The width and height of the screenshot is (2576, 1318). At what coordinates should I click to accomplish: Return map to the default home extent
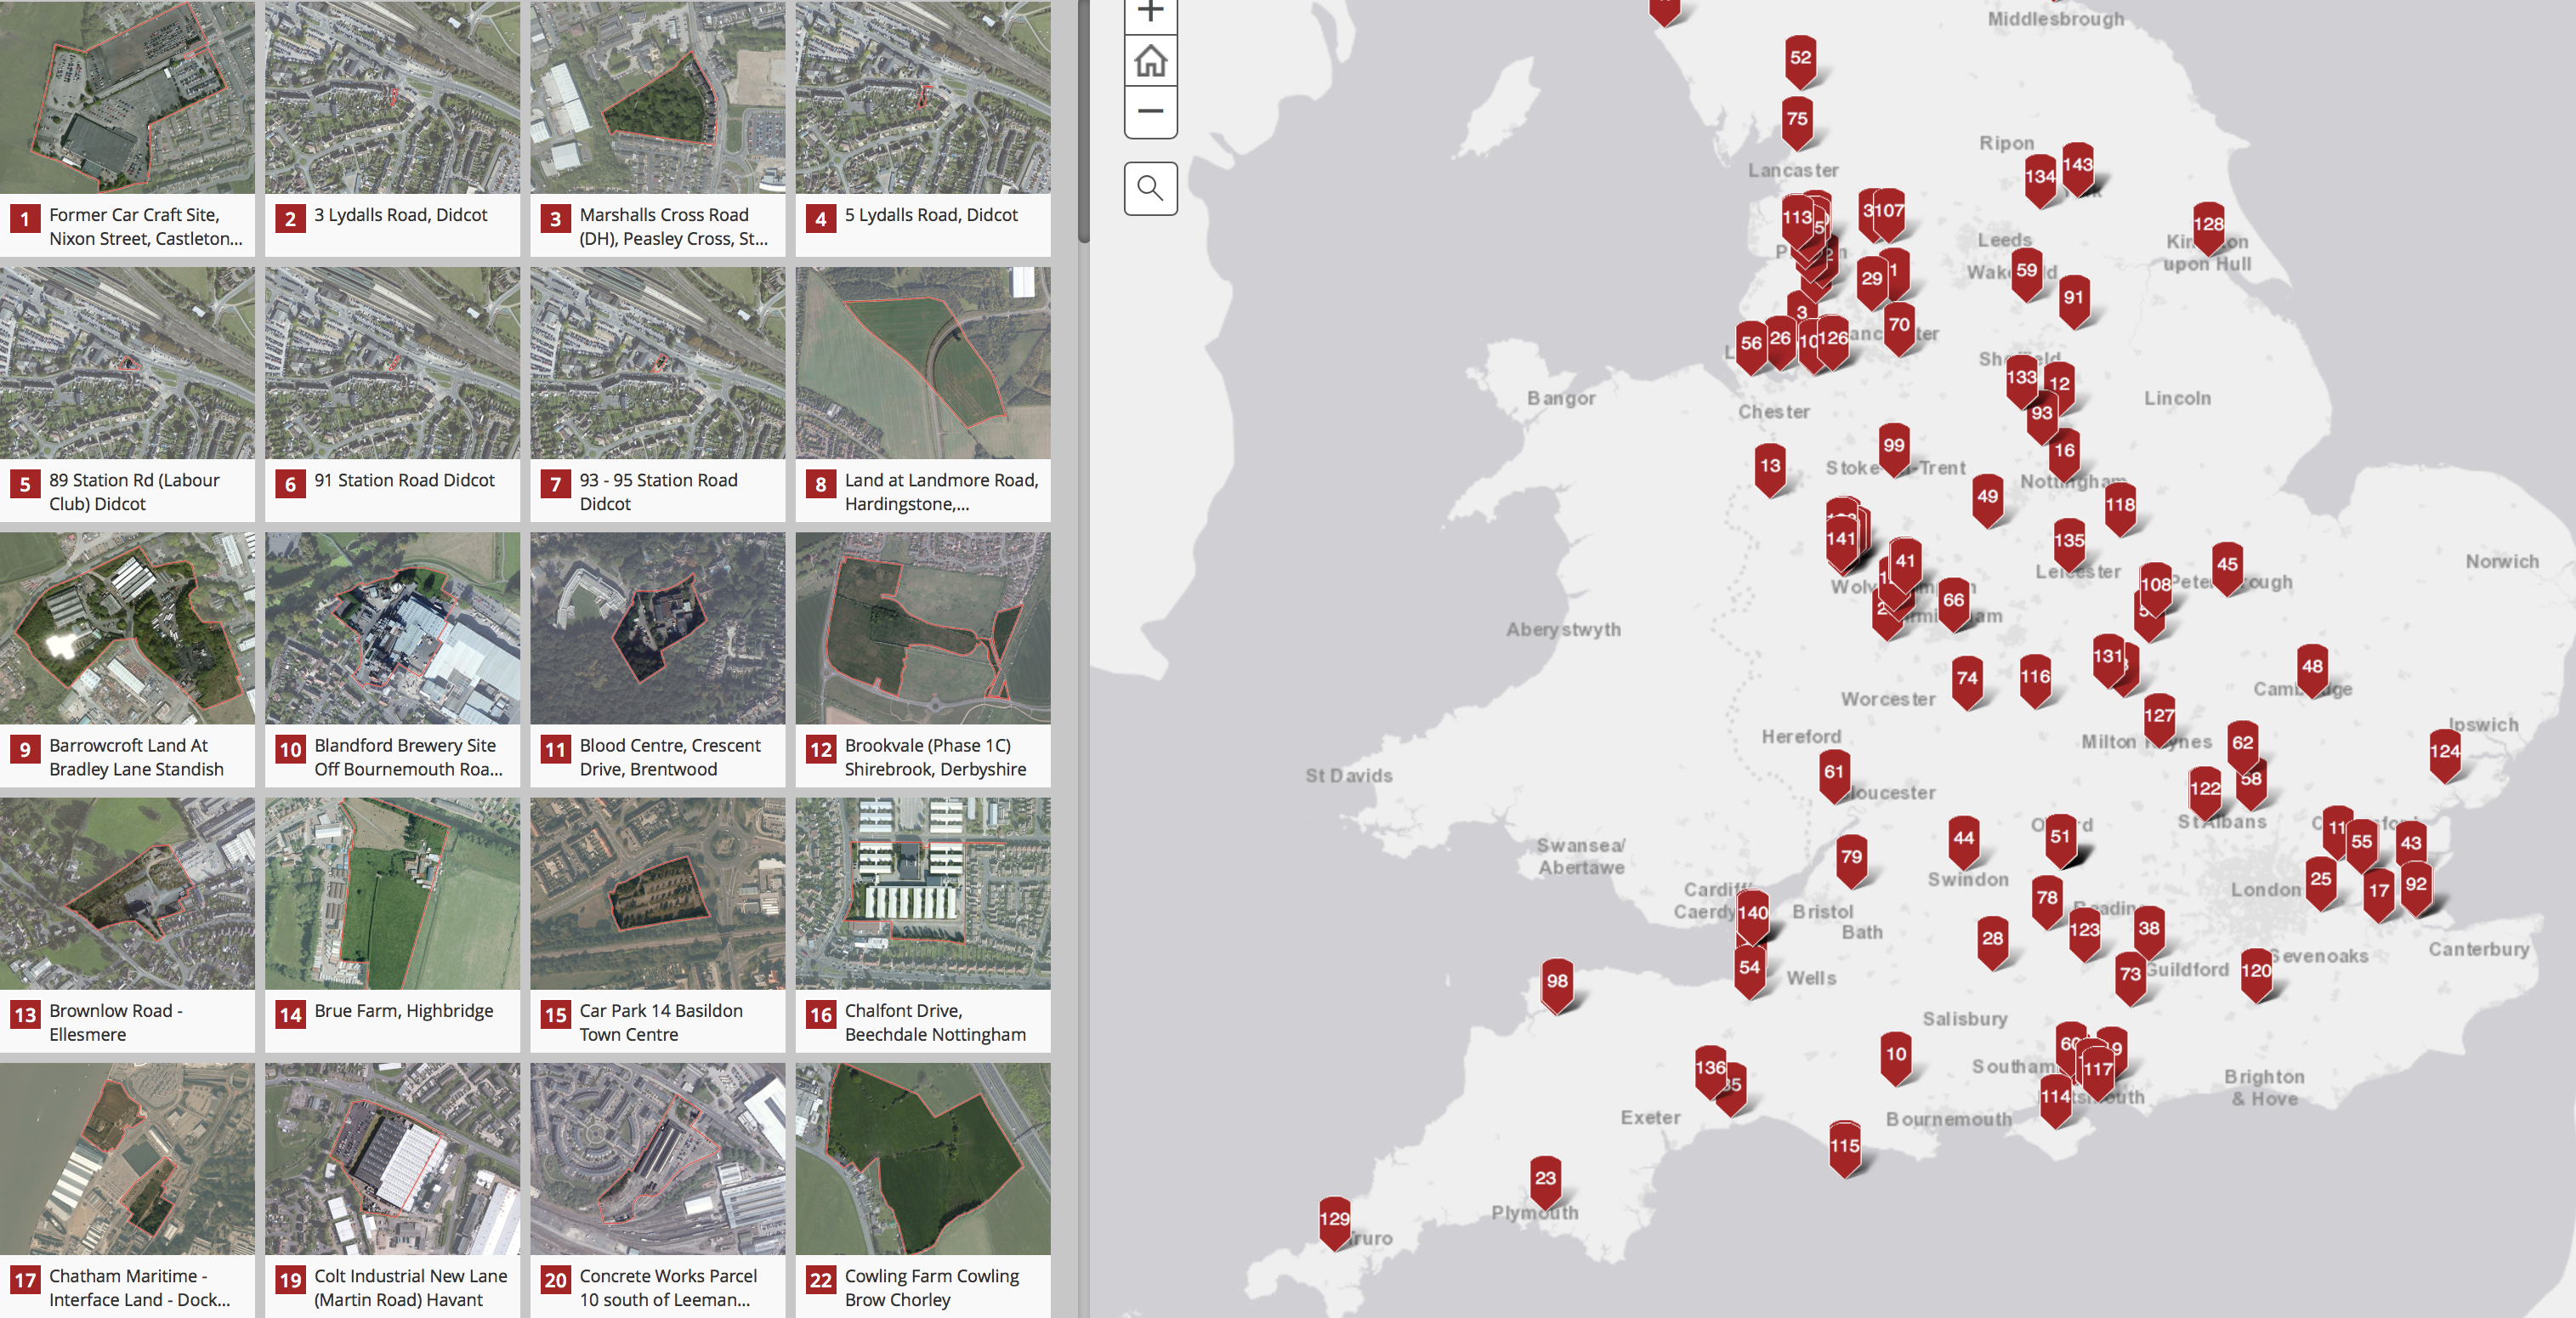[x=1151, y=62]
